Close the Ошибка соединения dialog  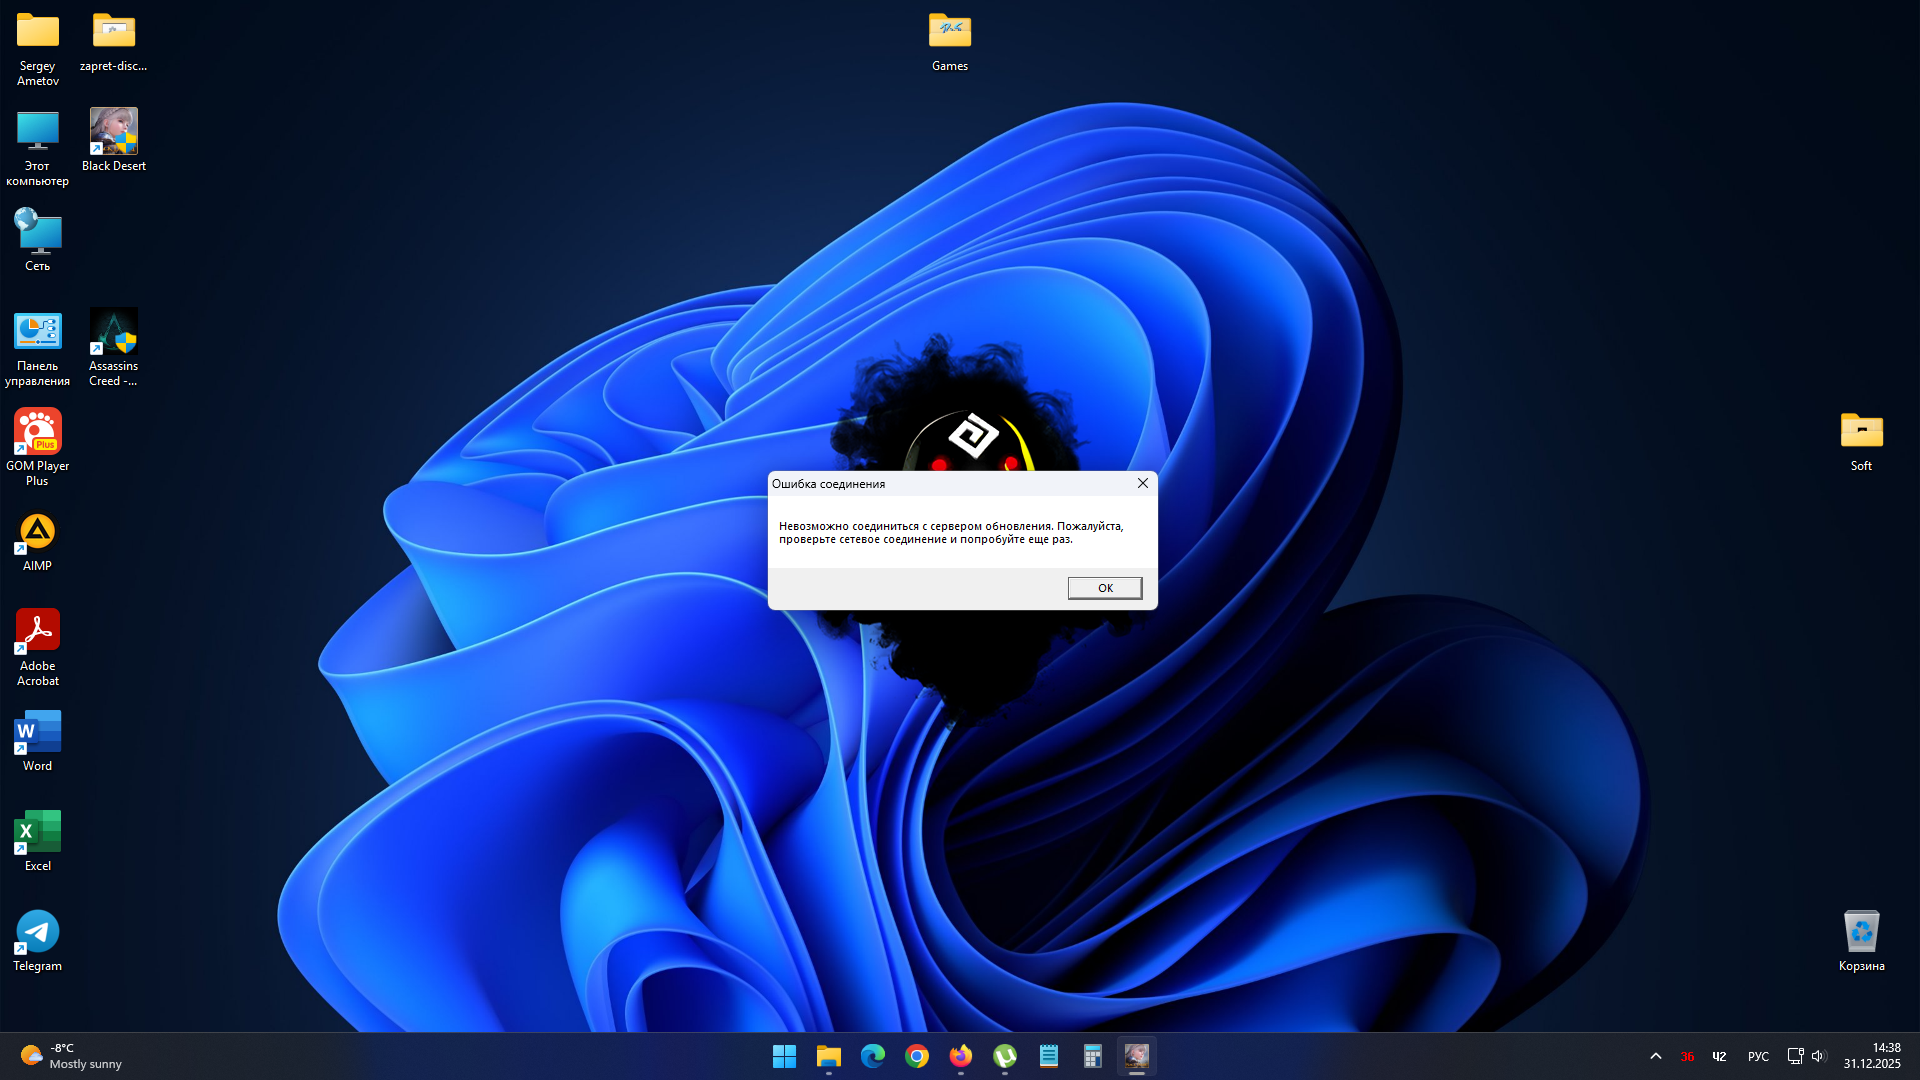[x=1142, y=483]
